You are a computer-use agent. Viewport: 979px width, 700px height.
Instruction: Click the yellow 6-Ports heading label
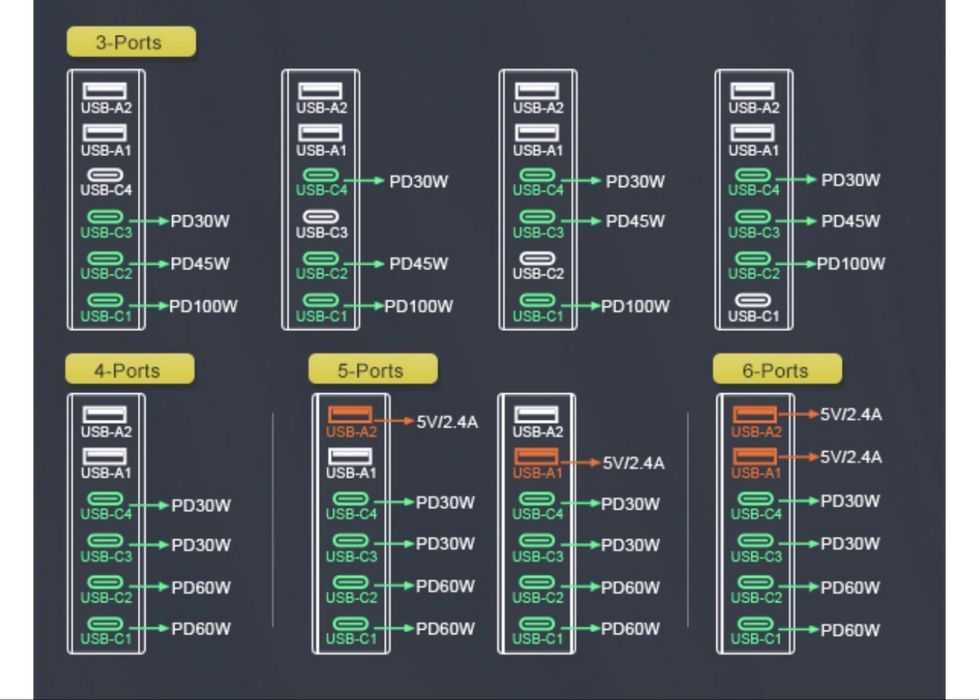[777, 370]
